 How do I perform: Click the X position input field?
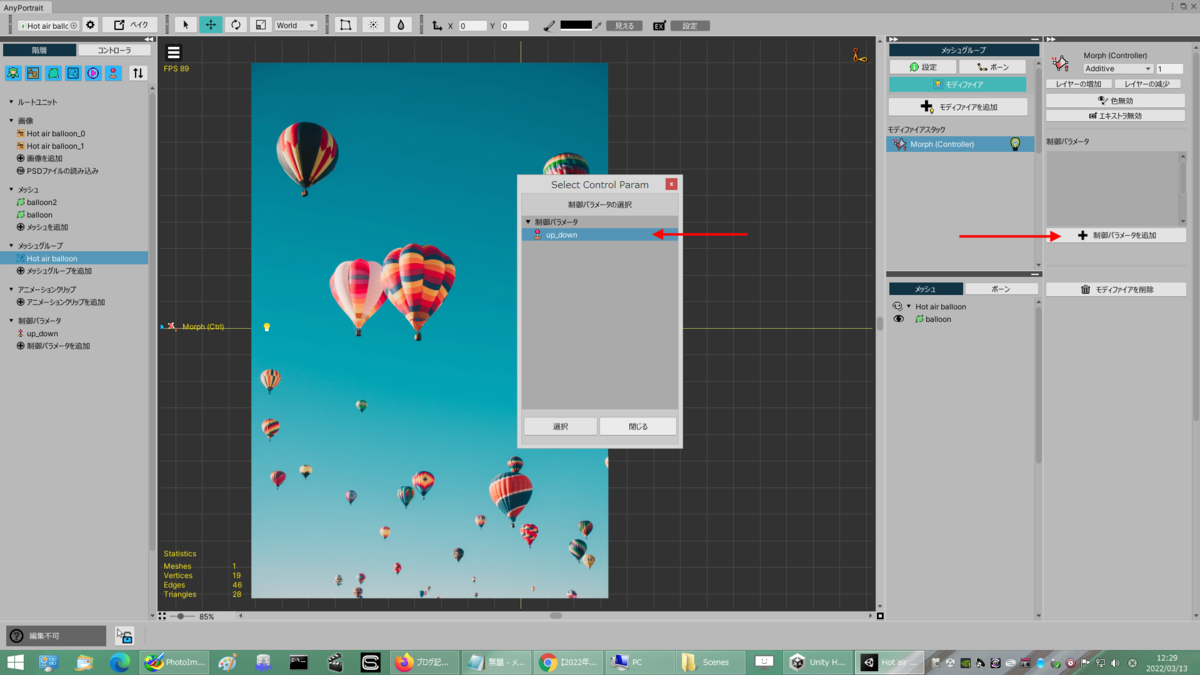point(472,26)
